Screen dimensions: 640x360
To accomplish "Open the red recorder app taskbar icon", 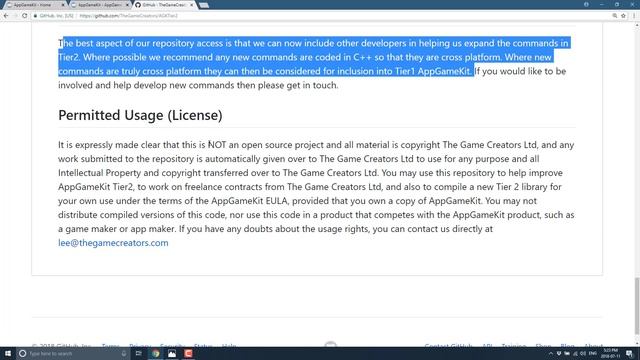I will [188, 353].
